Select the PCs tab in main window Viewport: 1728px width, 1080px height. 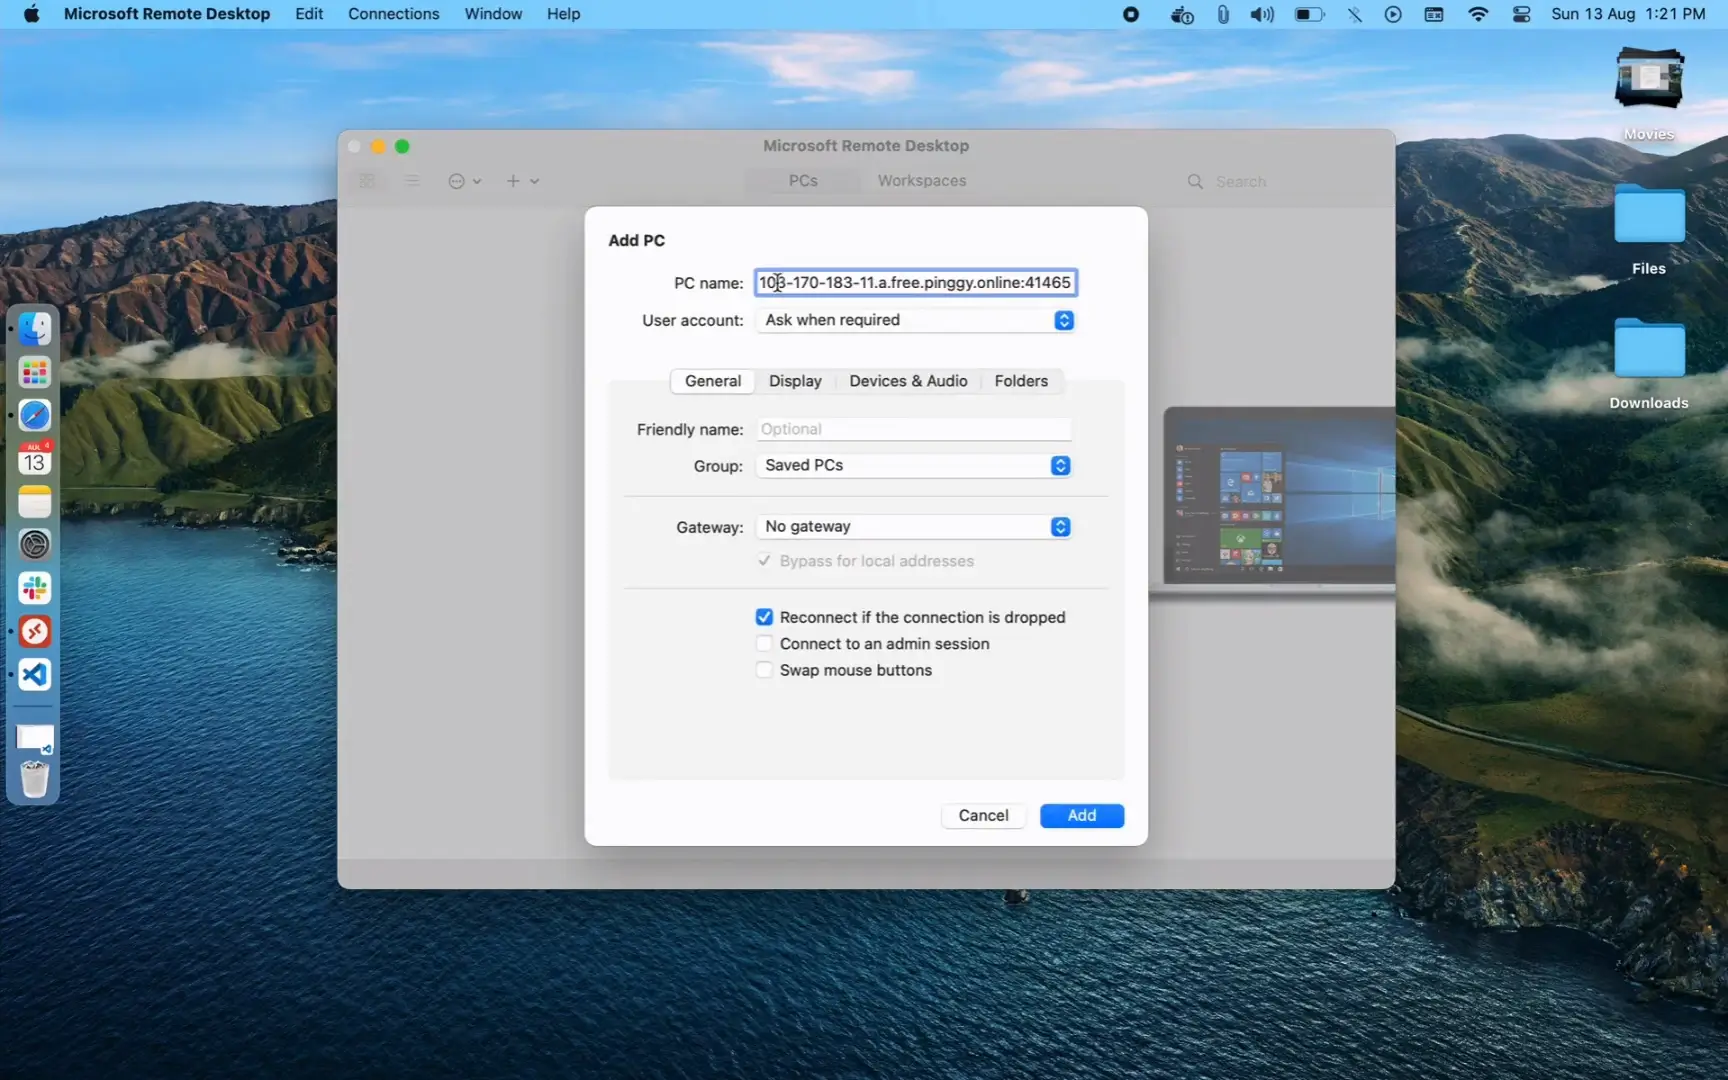click(x=803, y=181)
